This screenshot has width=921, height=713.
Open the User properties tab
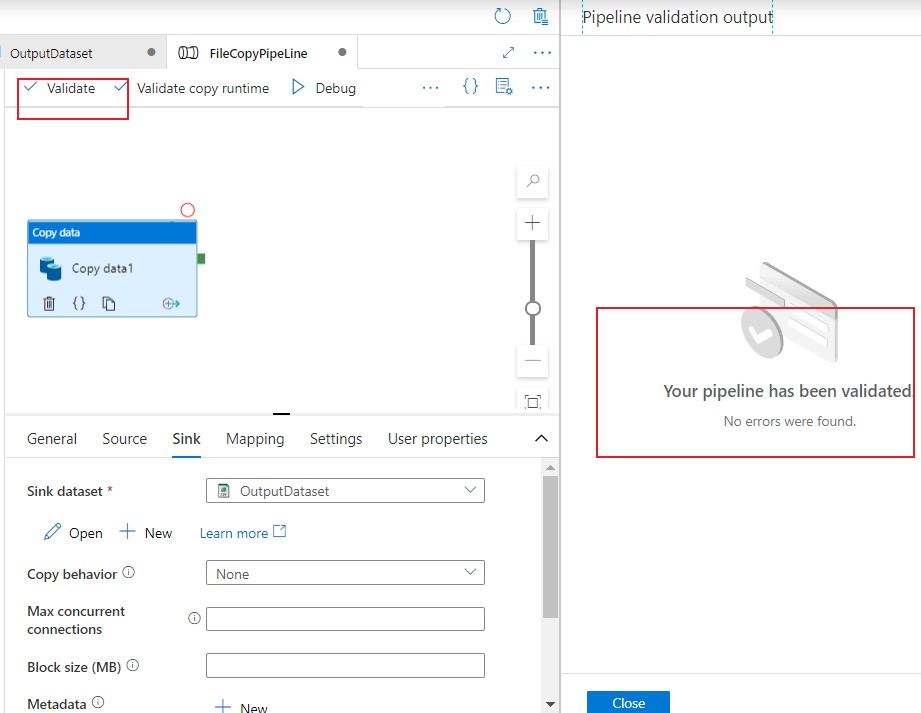pyautogui.click(x=438, y=439)
